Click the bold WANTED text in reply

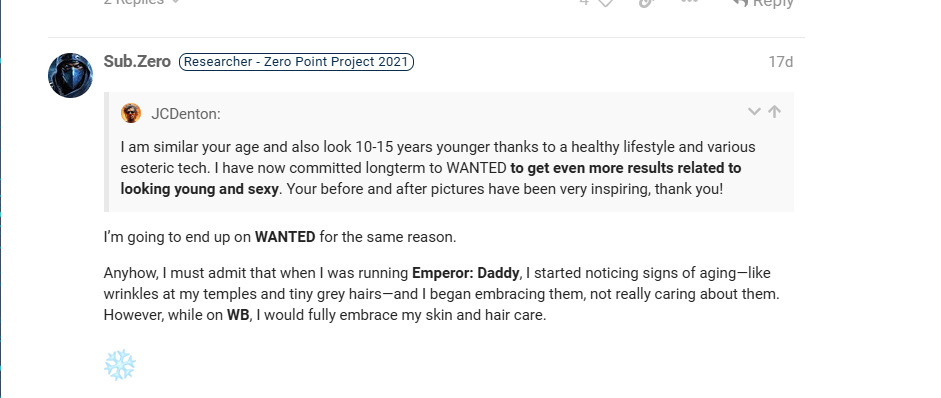pos(285,237)
